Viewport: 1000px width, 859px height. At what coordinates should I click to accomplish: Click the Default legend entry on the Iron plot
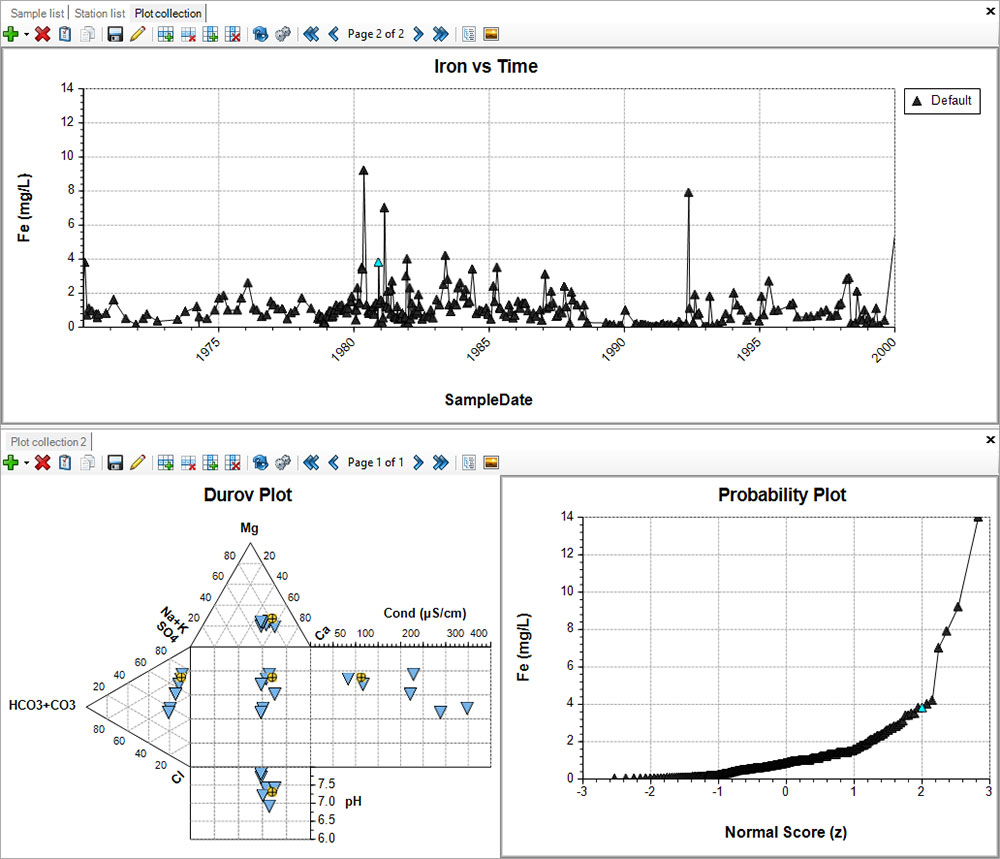pos(941,101)
